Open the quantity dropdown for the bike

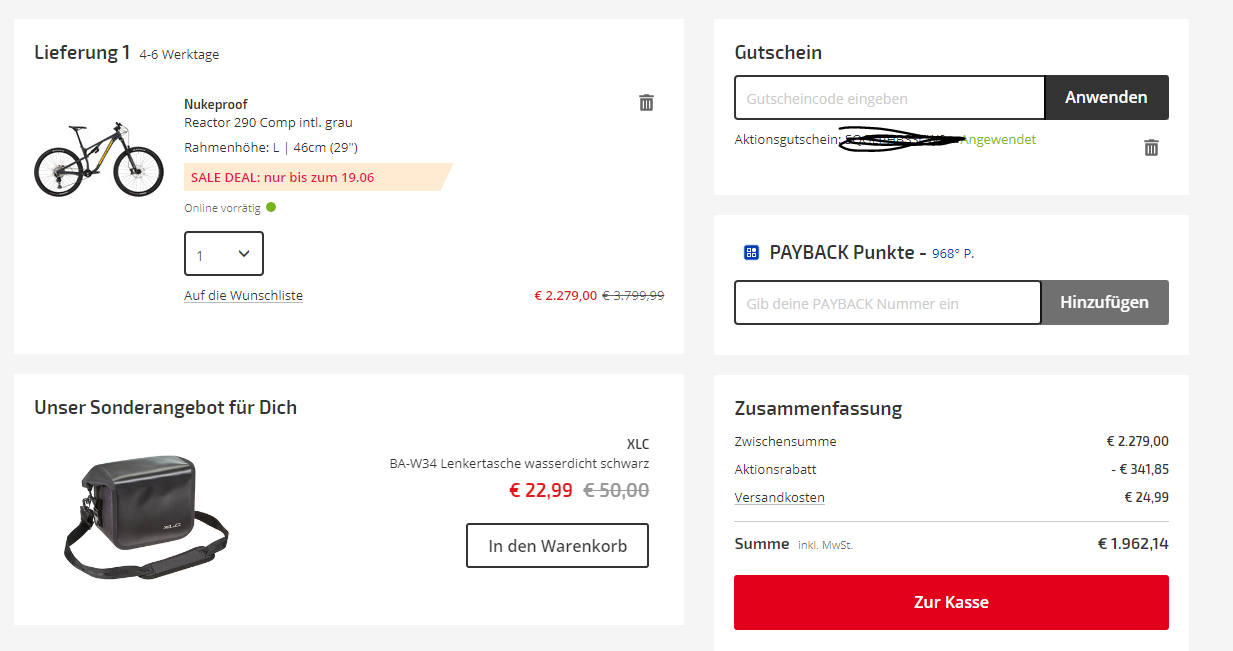[224, 254]
